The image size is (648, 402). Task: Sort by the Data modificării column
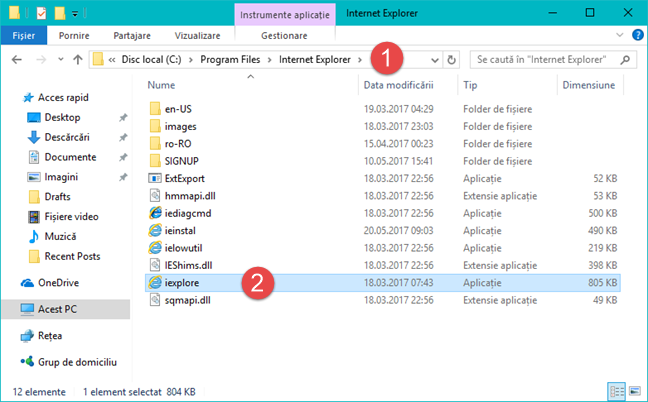tap(398, 85)
